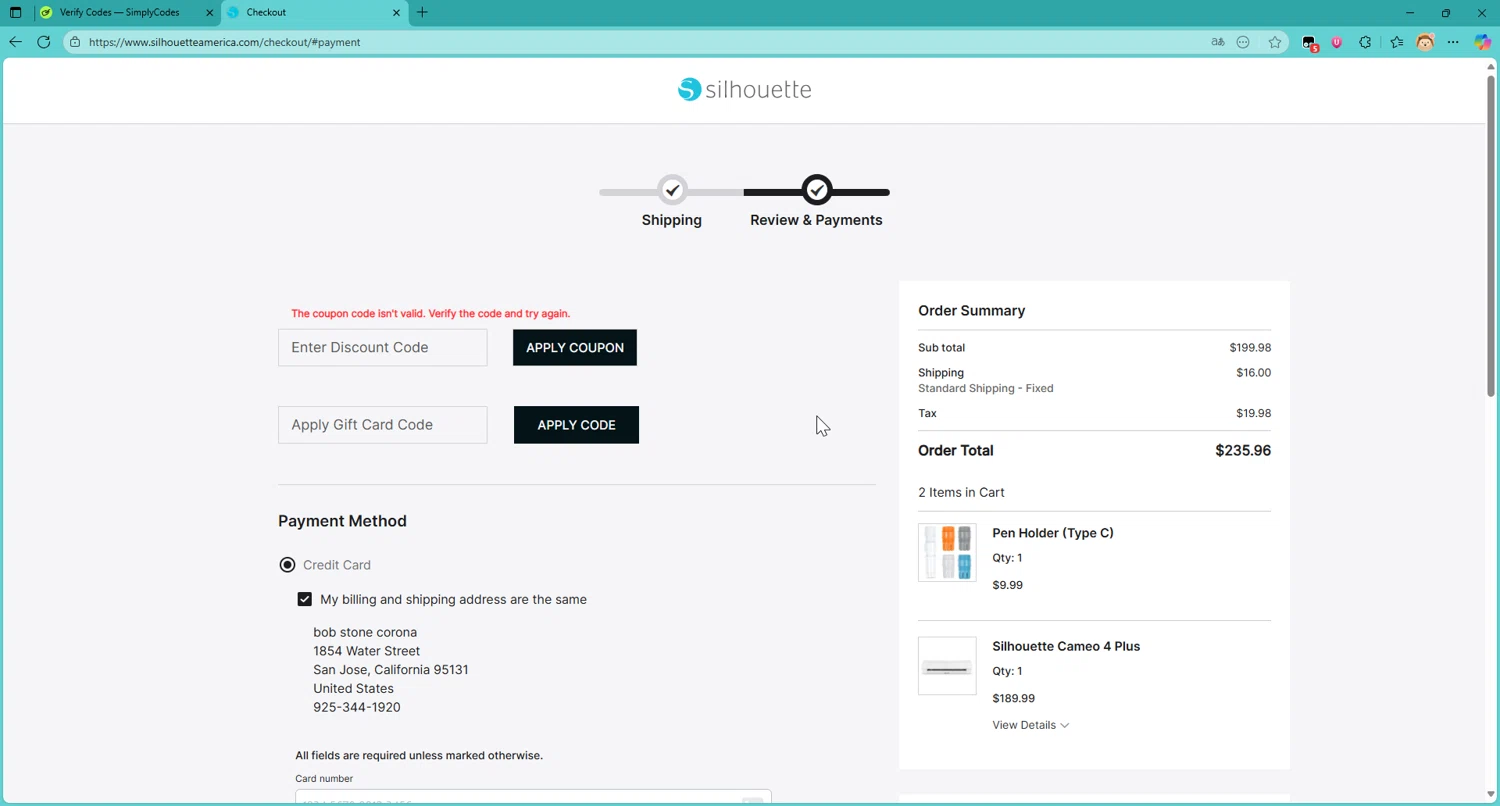The image size is (1500, 806).
Task: Select the Credit Card radio button
Action: [x=287, y=565]
